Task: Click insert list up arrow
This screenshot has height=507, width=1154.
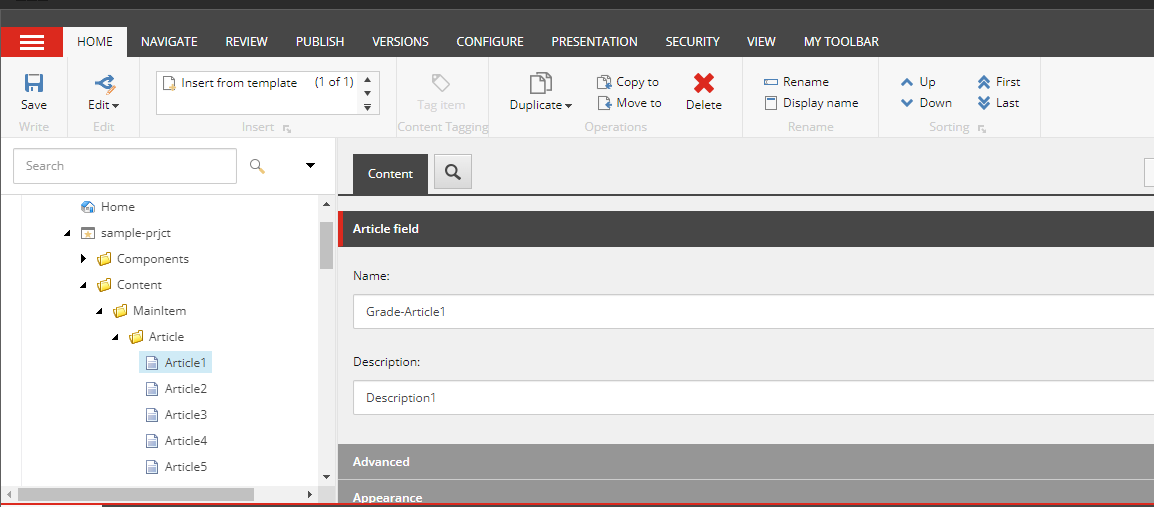Action: (367, 78)
